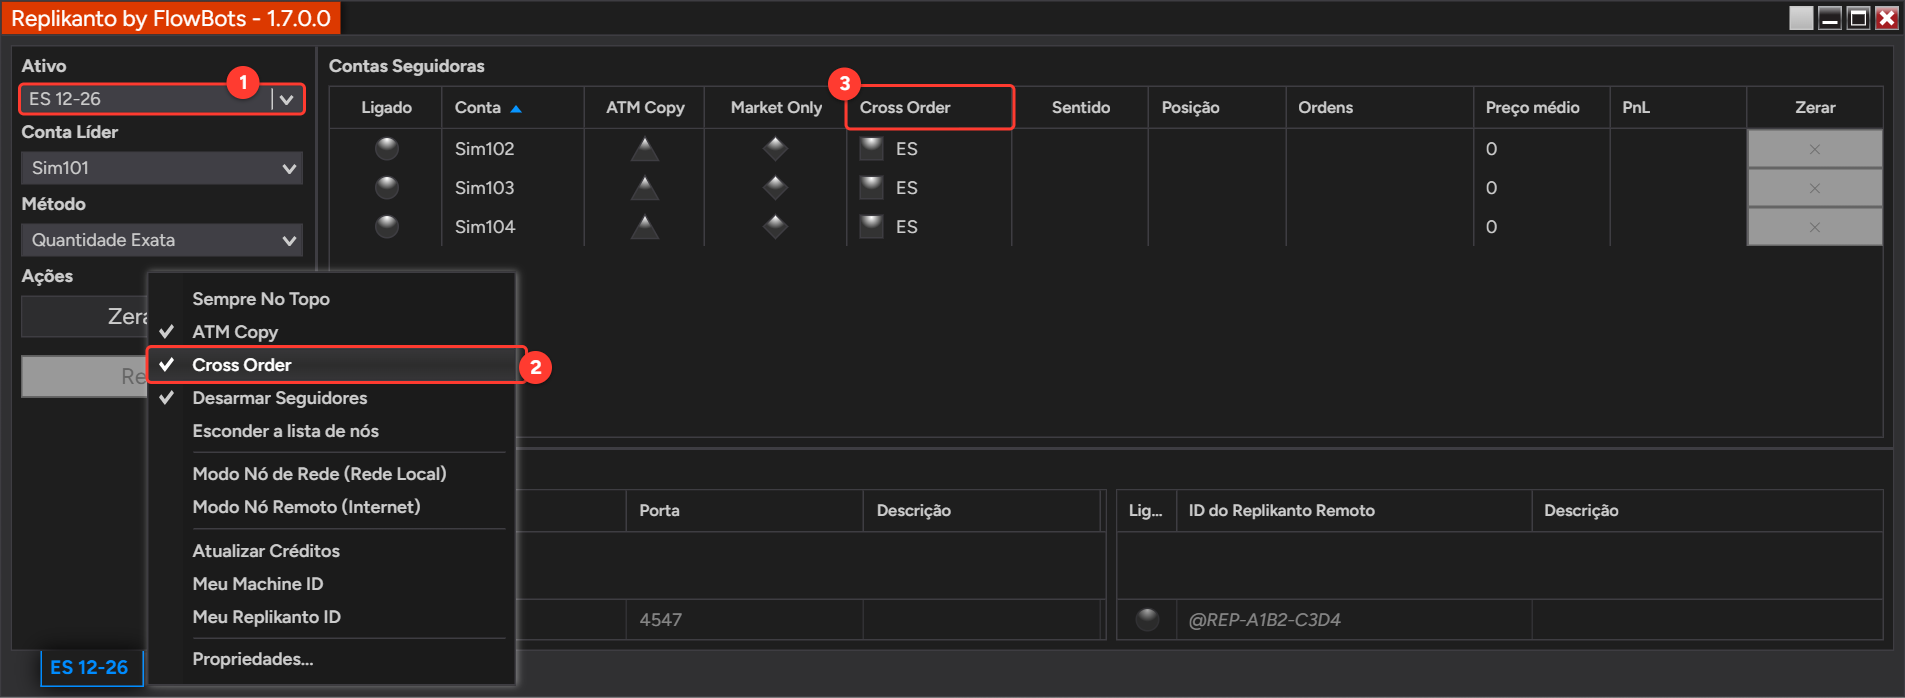Toggle the Cross Order checkbox for Sim103
Screen dimensions: 1905x698
(x=872, y=188)
